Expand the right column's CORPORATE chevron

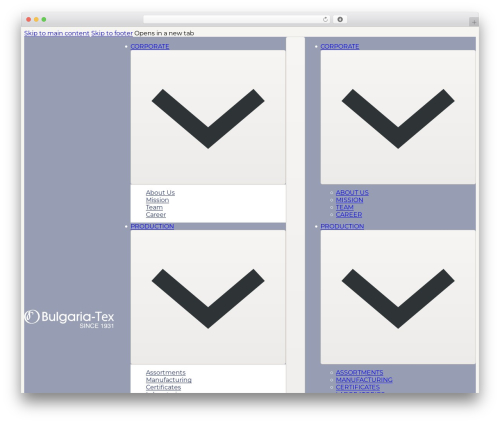pyautogui.click(x=398, y=117)
